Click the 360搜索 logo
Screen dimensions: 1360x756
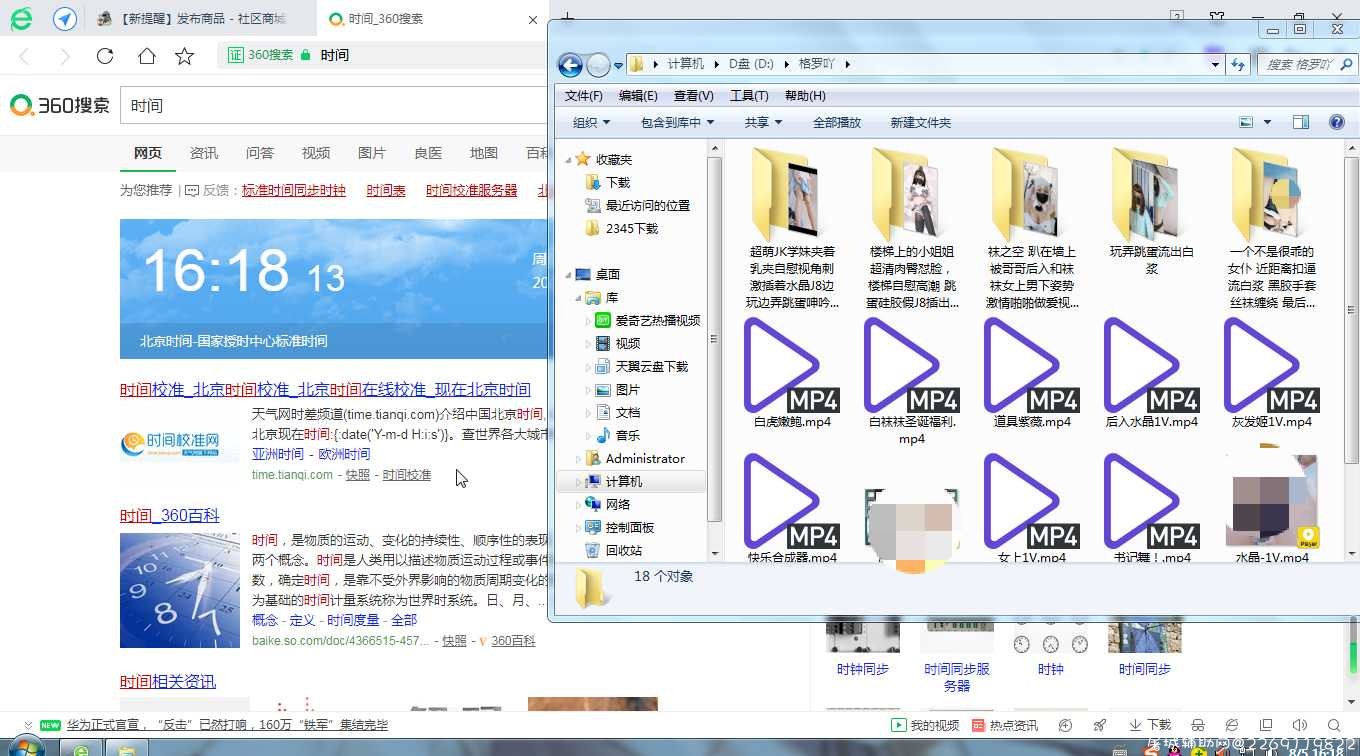pyautogui.click(x=60, y=105)
